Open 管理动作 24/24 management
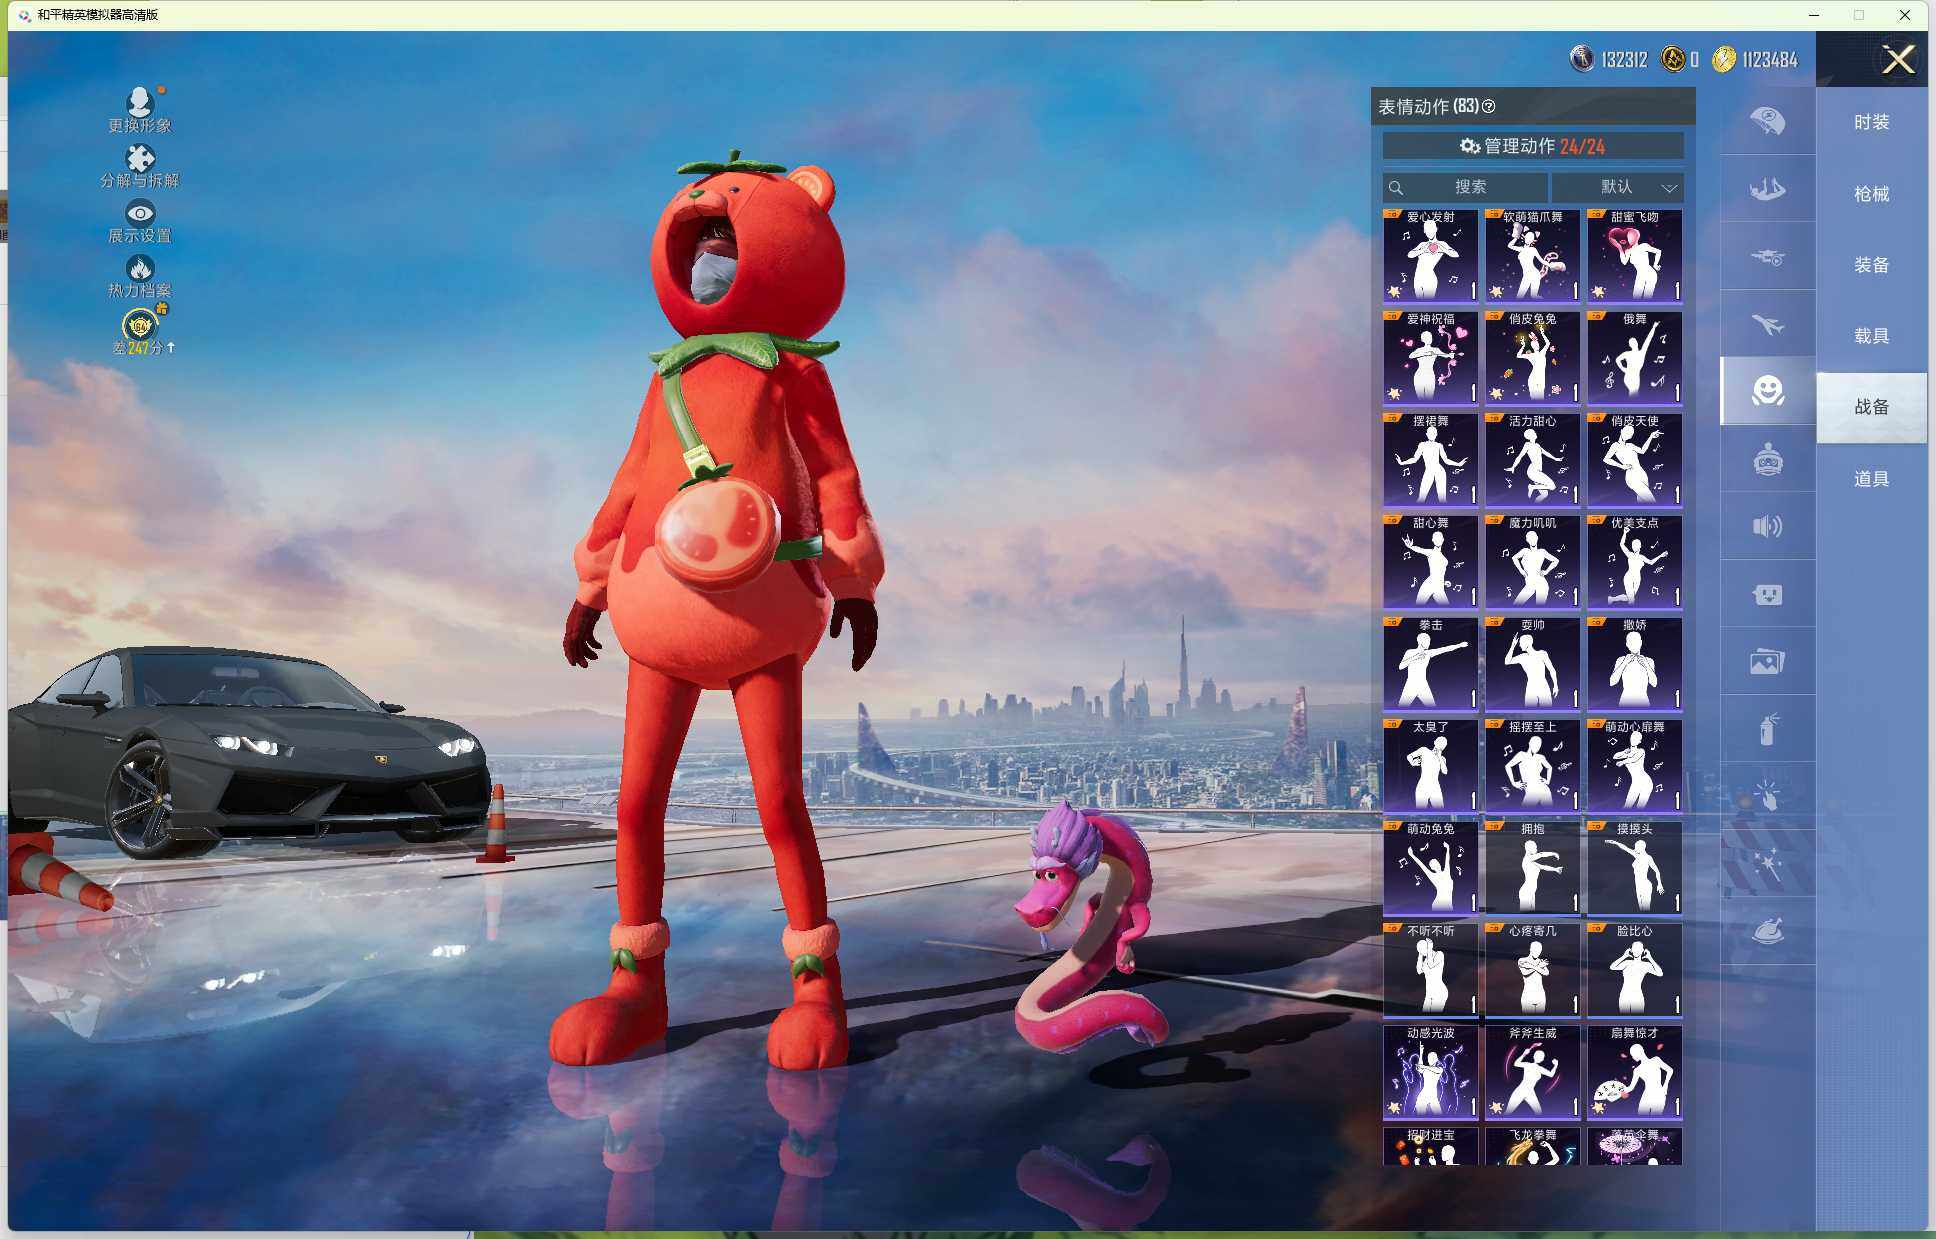The height and width of the screenshot is (1239, 1936). click(1532, 146)
